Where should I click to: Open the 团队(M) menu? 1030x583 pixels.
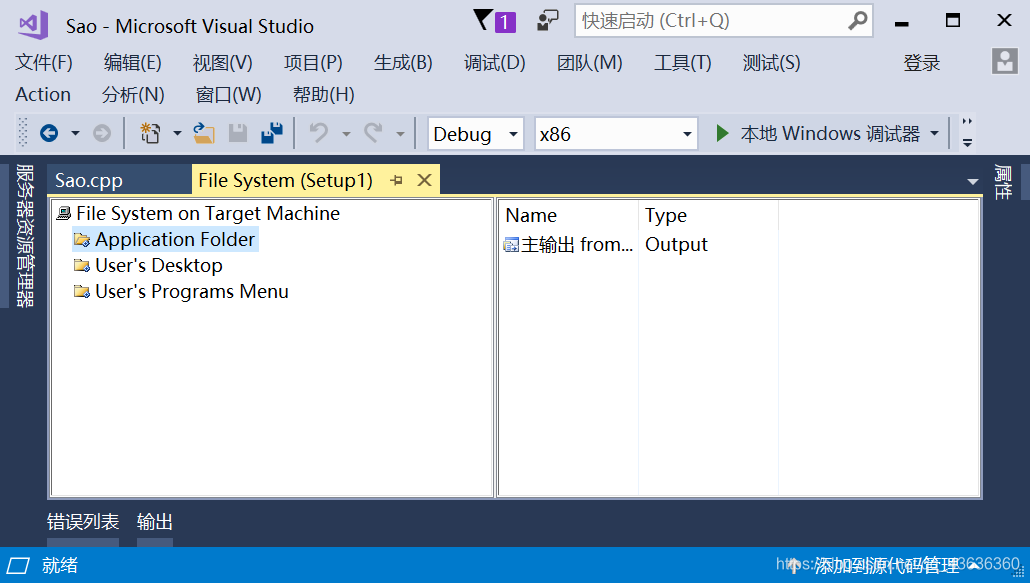[x=590, y=63]
